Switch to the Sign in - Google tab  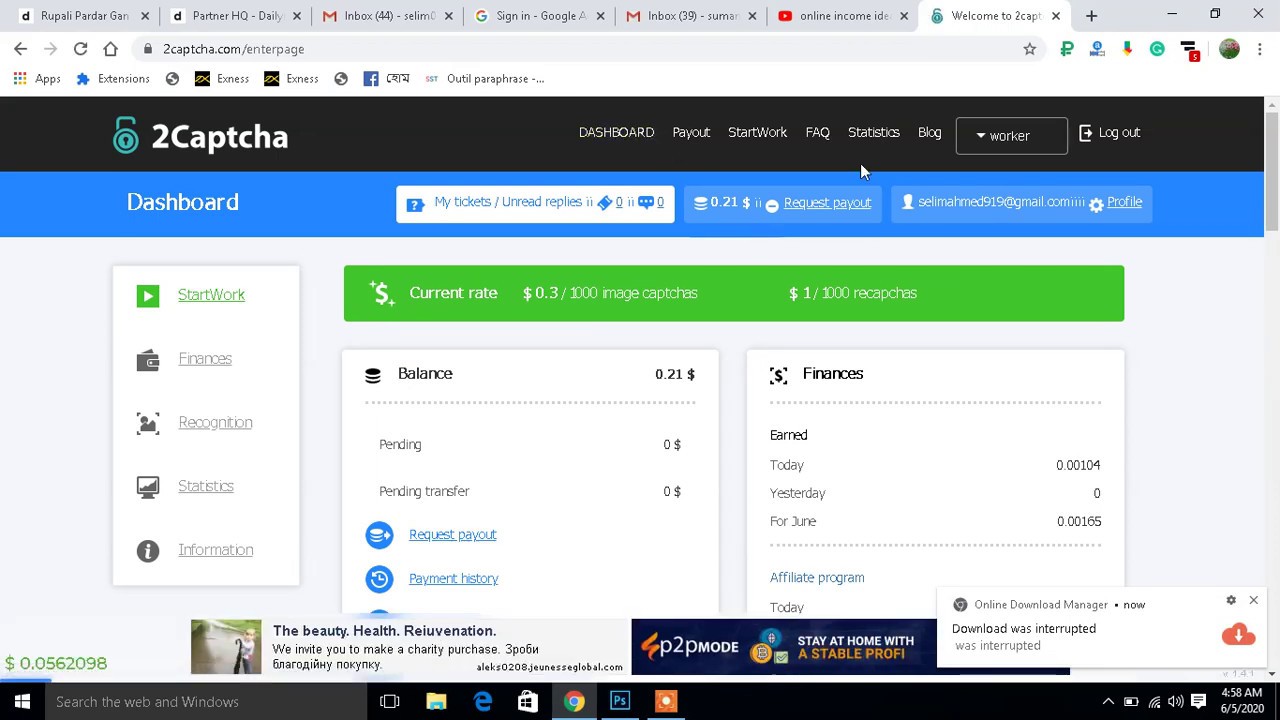pyautogui.click(x=539, y=16)
